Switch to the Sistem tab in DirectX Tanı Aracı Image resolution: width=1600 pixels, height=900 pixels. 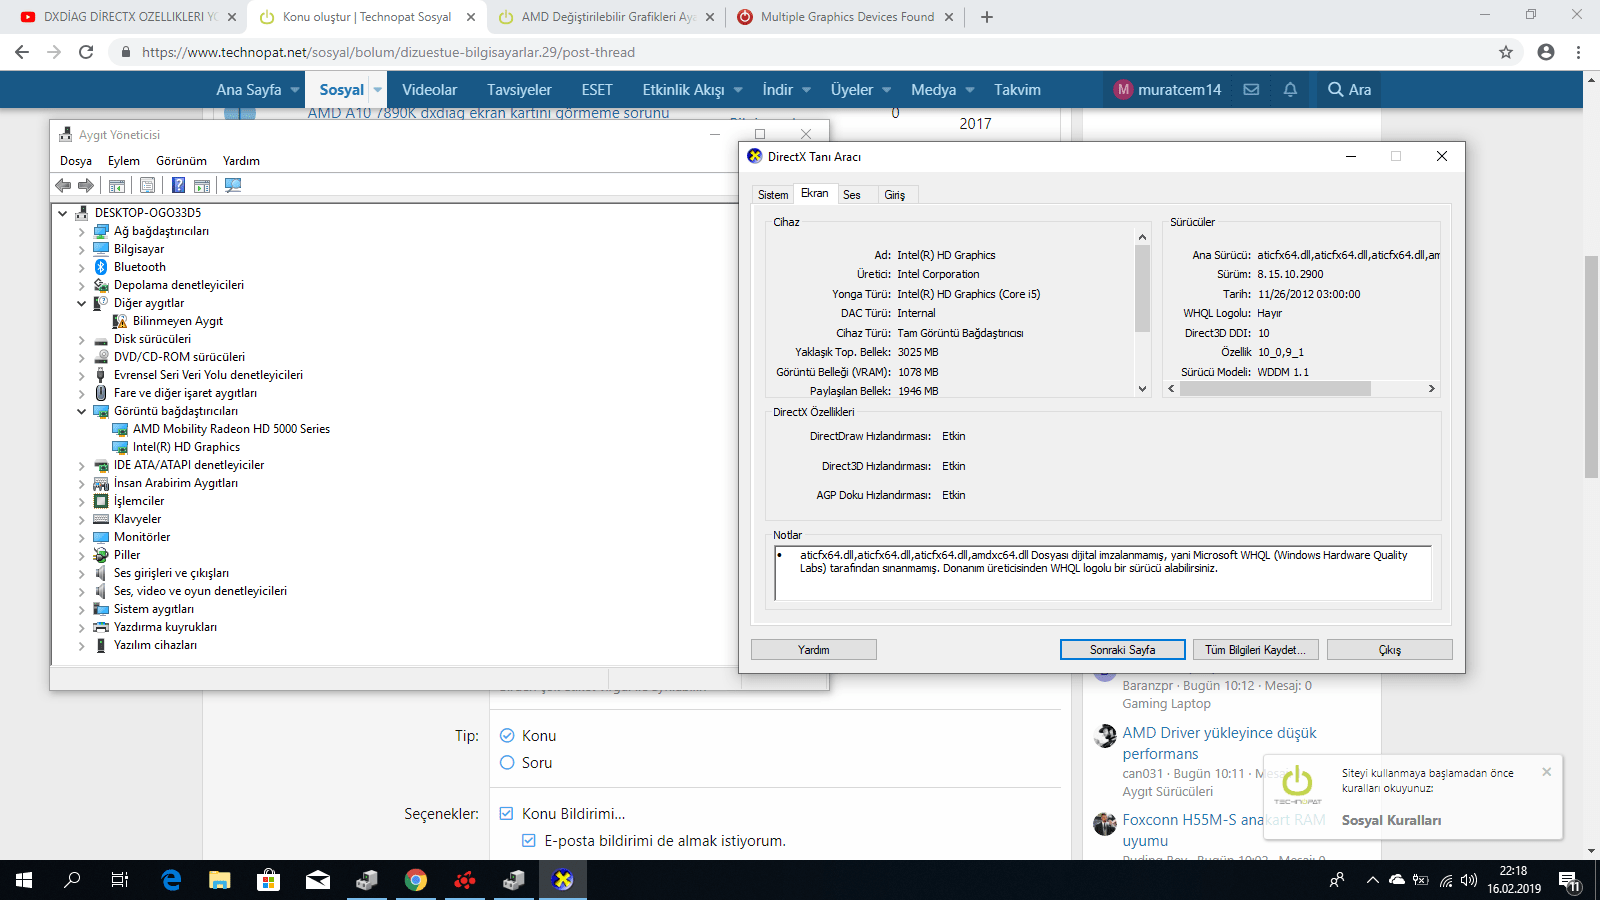(773, 195)
